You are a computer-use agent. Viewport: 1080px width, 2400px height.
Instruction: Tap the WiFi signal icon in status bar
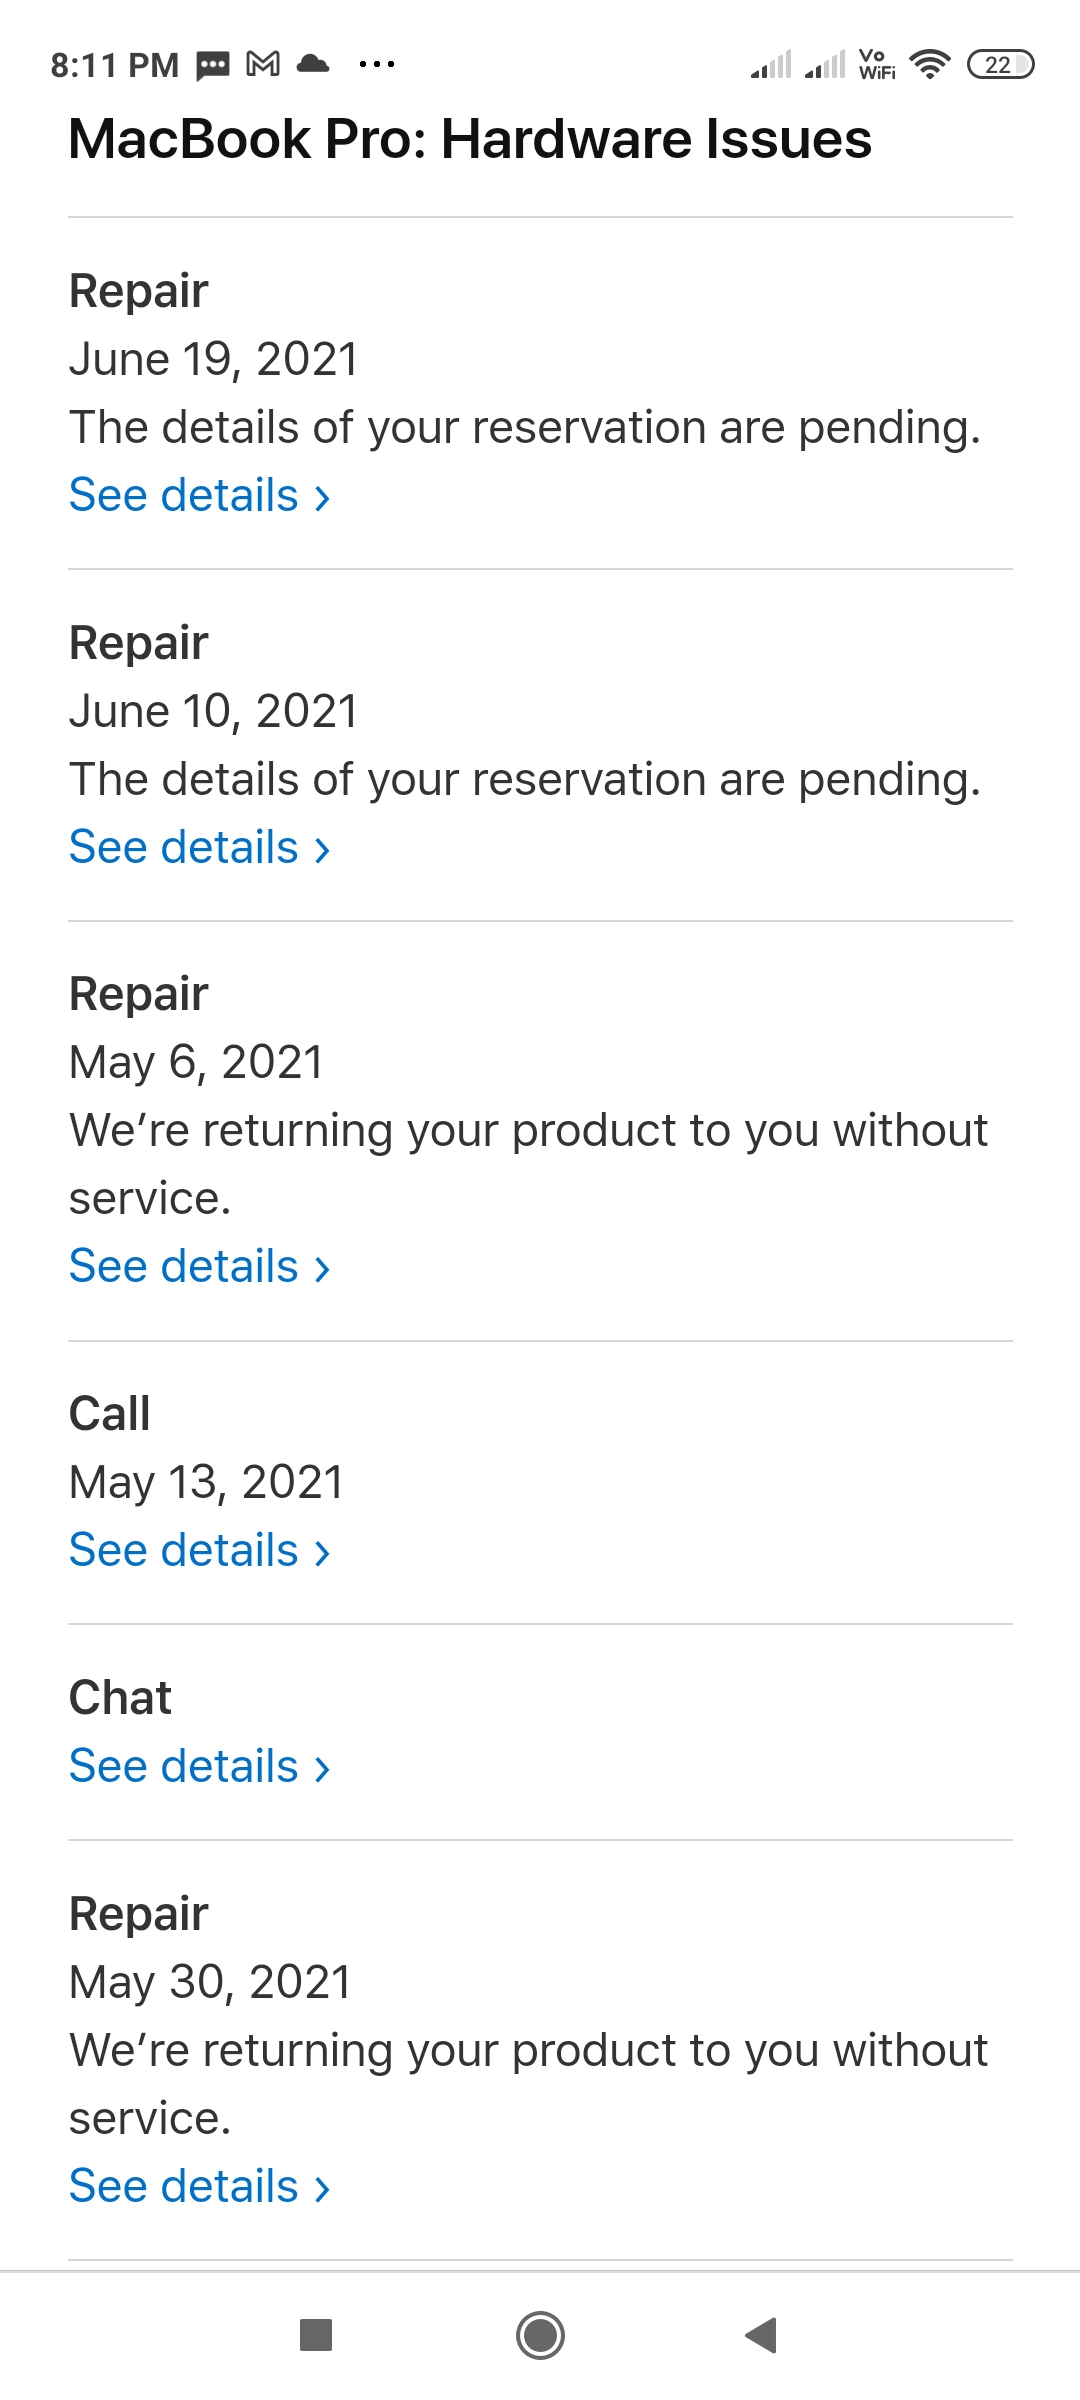point(930,65)
